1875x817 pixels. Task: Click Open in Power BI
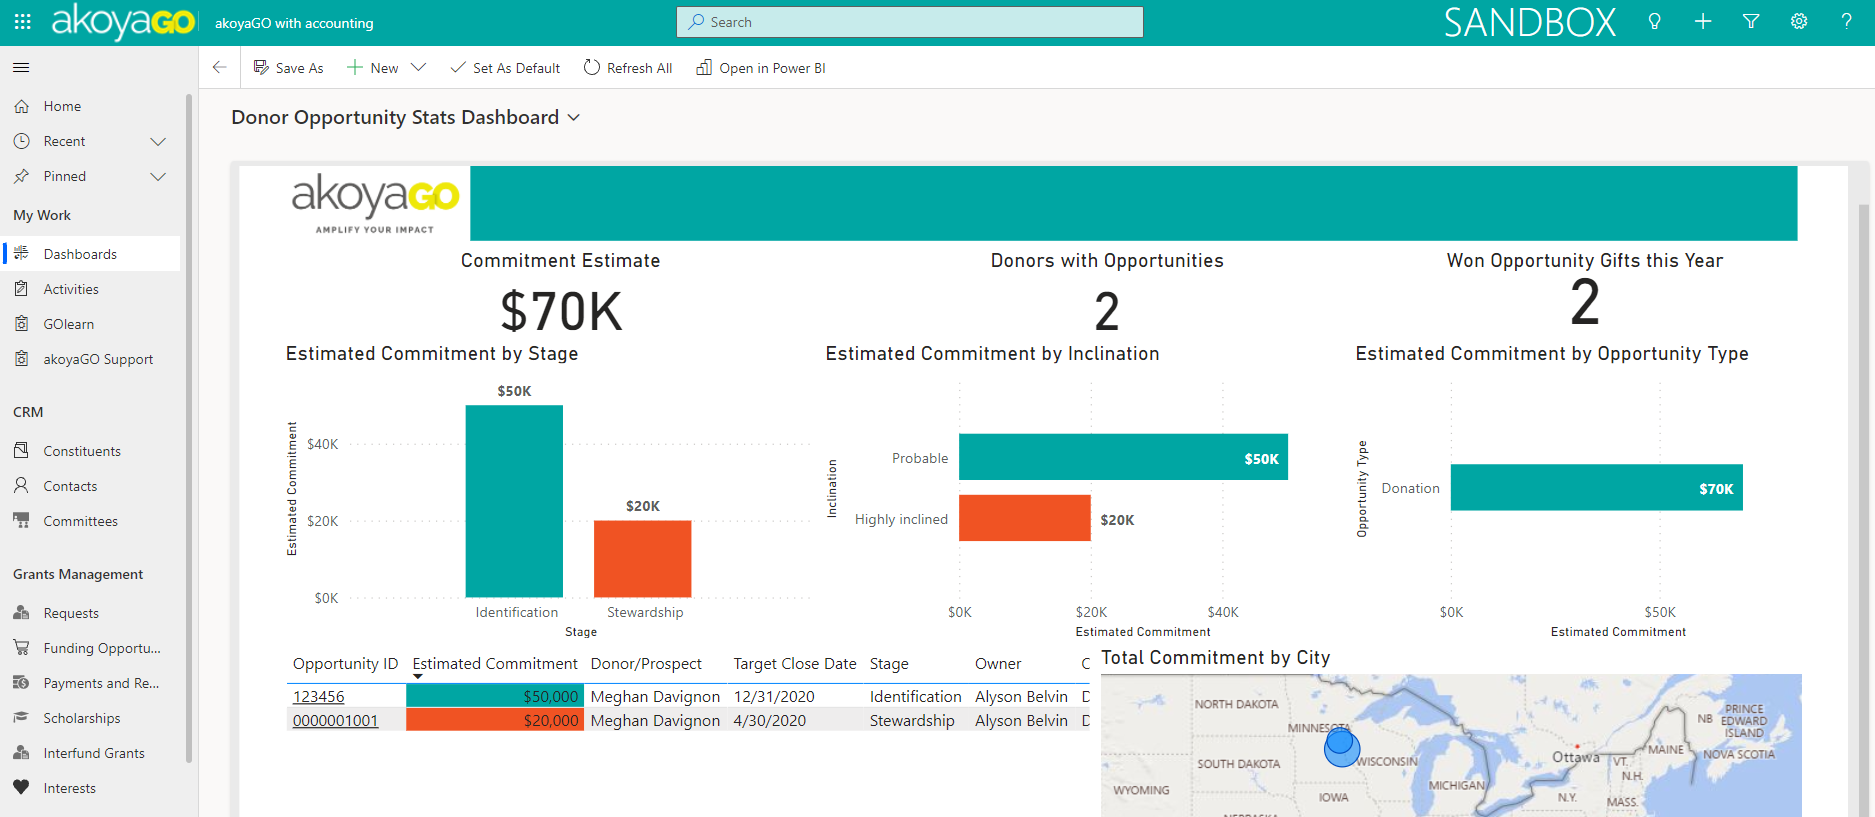coord(761,67)
